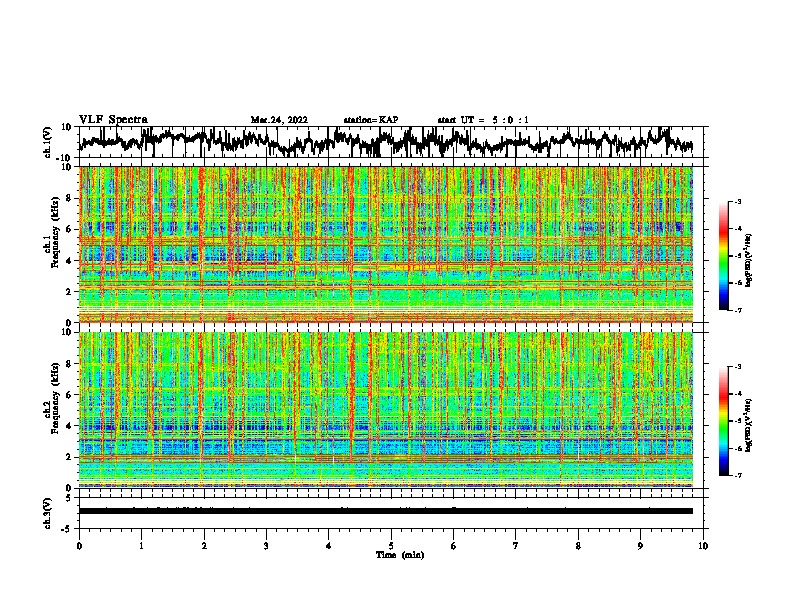The width and height of the screenshot is (792, 612).
Task: Click the "VLF Spectra" plot title
Action: pyautogui.click(x=113, y=120)
